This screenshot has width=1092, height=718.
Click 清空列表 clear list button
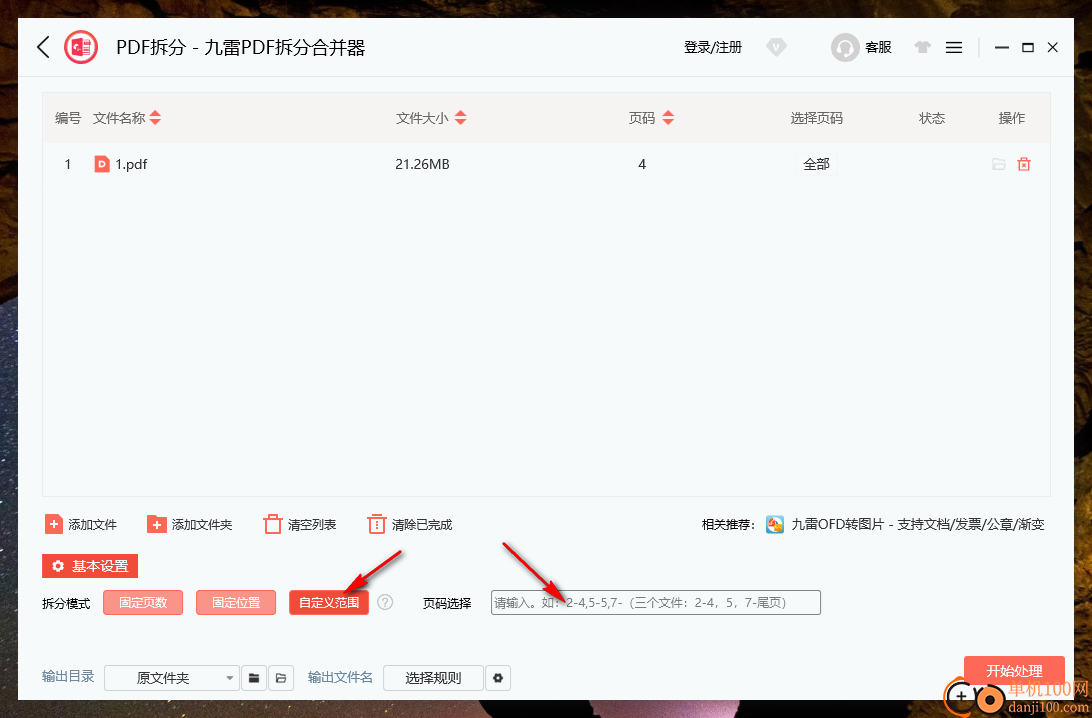pos(299,524)
